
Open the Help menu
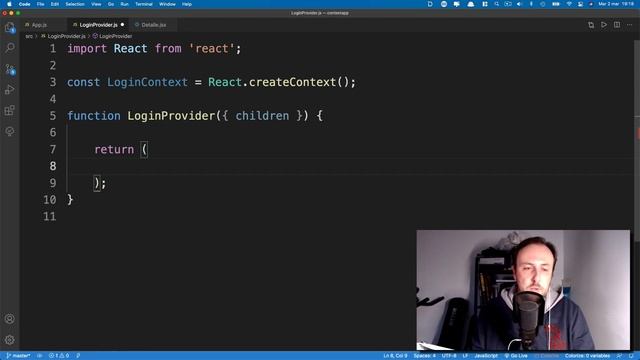[187, 4]
